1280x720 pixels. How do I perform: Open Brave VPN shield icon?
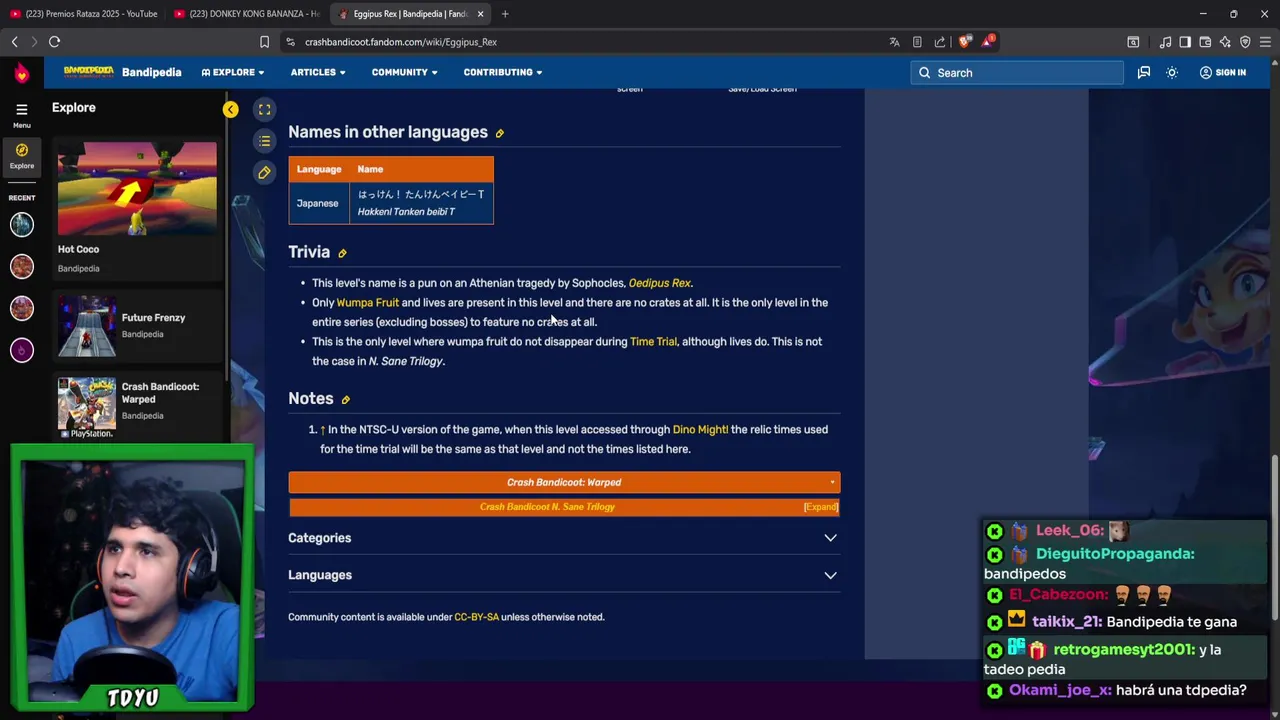coord(1245,42)
